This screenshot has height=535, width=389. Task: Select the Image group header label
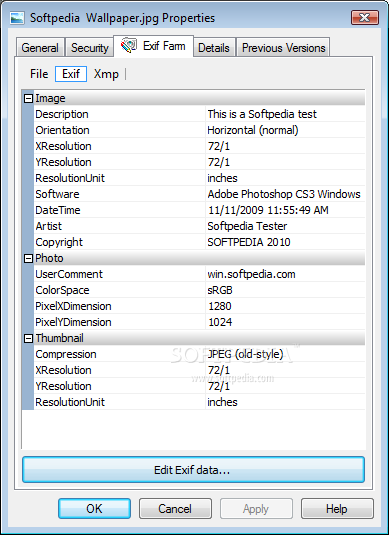(x=50, y=99)
